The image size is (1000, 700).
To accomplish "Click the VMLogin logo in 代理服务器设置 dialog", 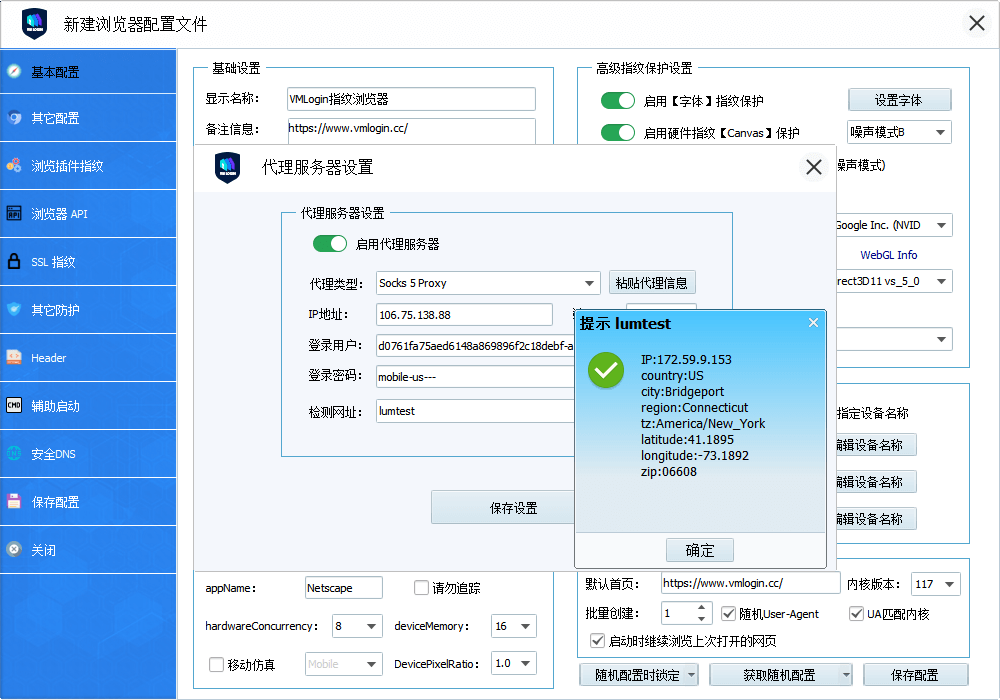I will (228, 168).
